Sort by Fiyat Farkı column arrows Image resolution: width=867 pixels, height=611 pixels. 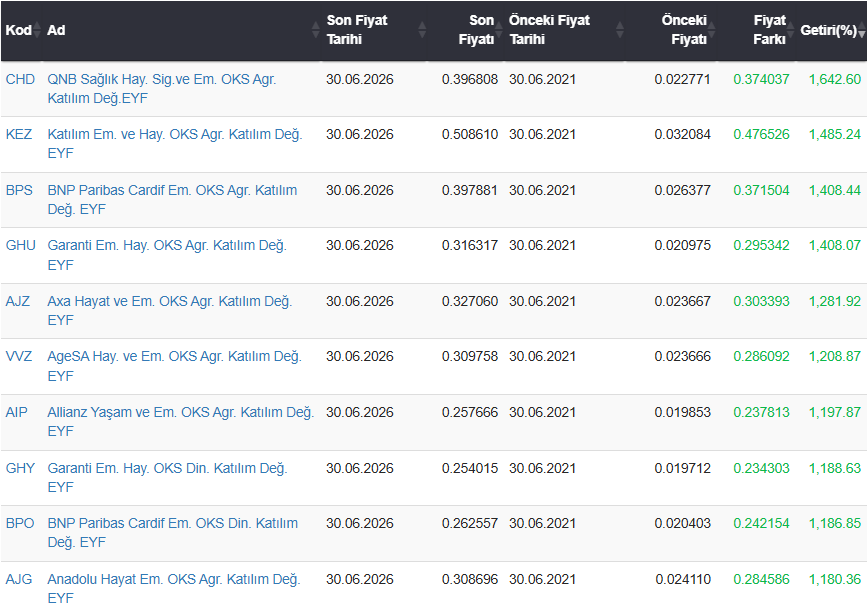(791, 30)
